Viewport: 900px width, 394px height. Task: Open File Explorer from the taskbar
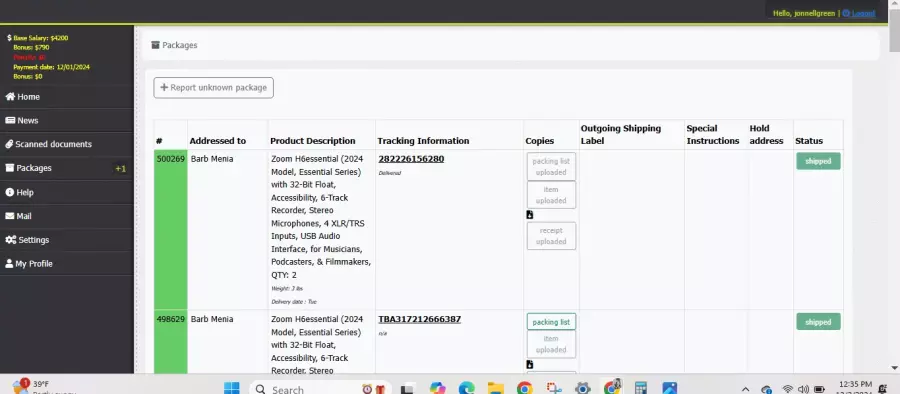tap(495, 389)
